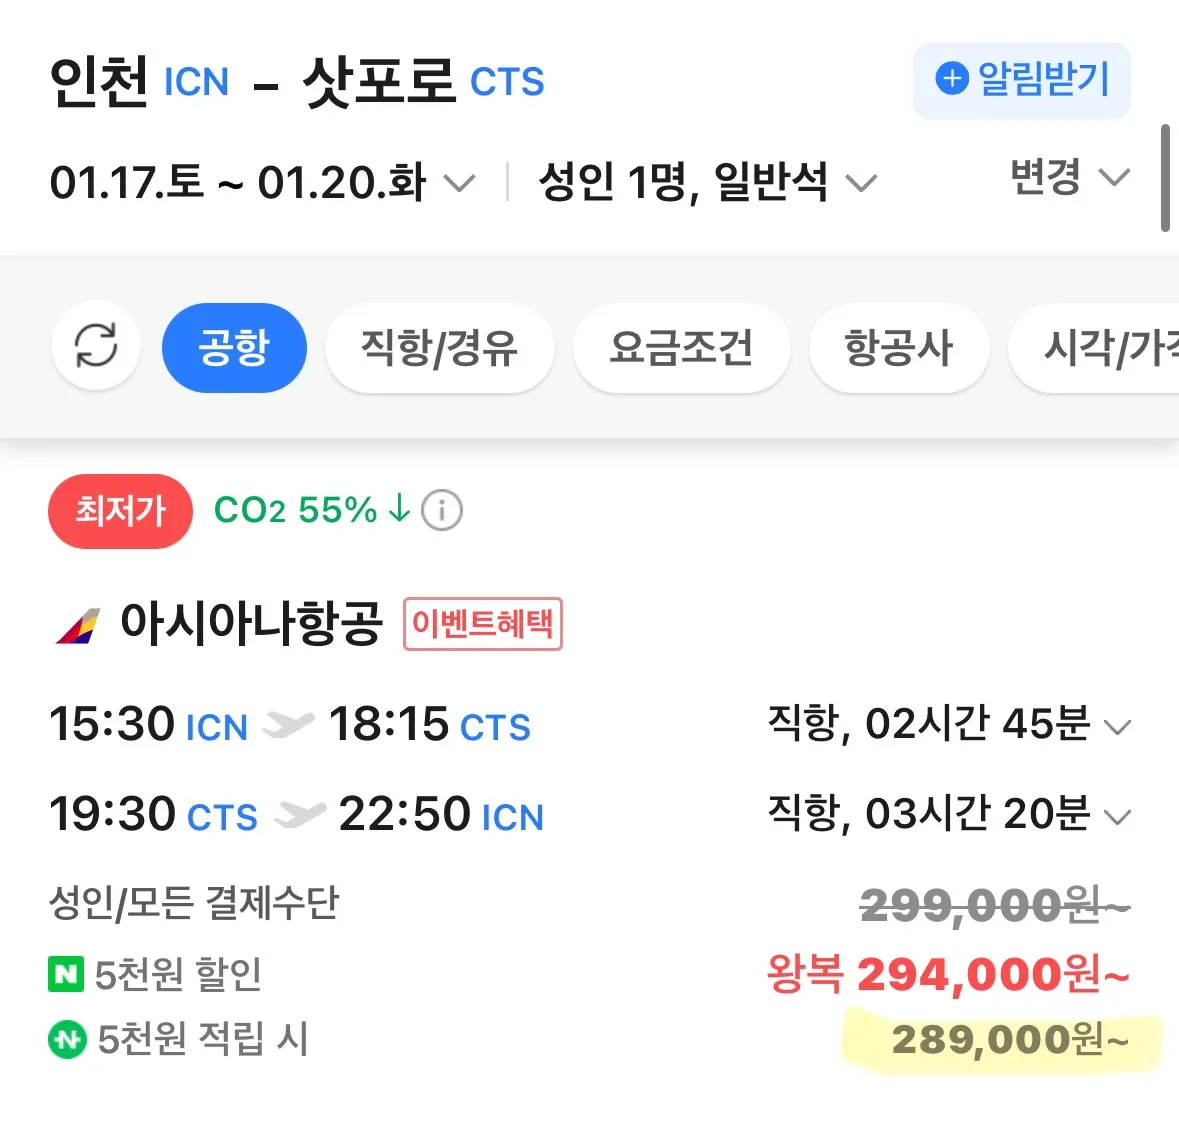1179x1121 pixels.
Task: Select the 항공사 filter tab
Action: pyautogui.click(x=897, y=347)
